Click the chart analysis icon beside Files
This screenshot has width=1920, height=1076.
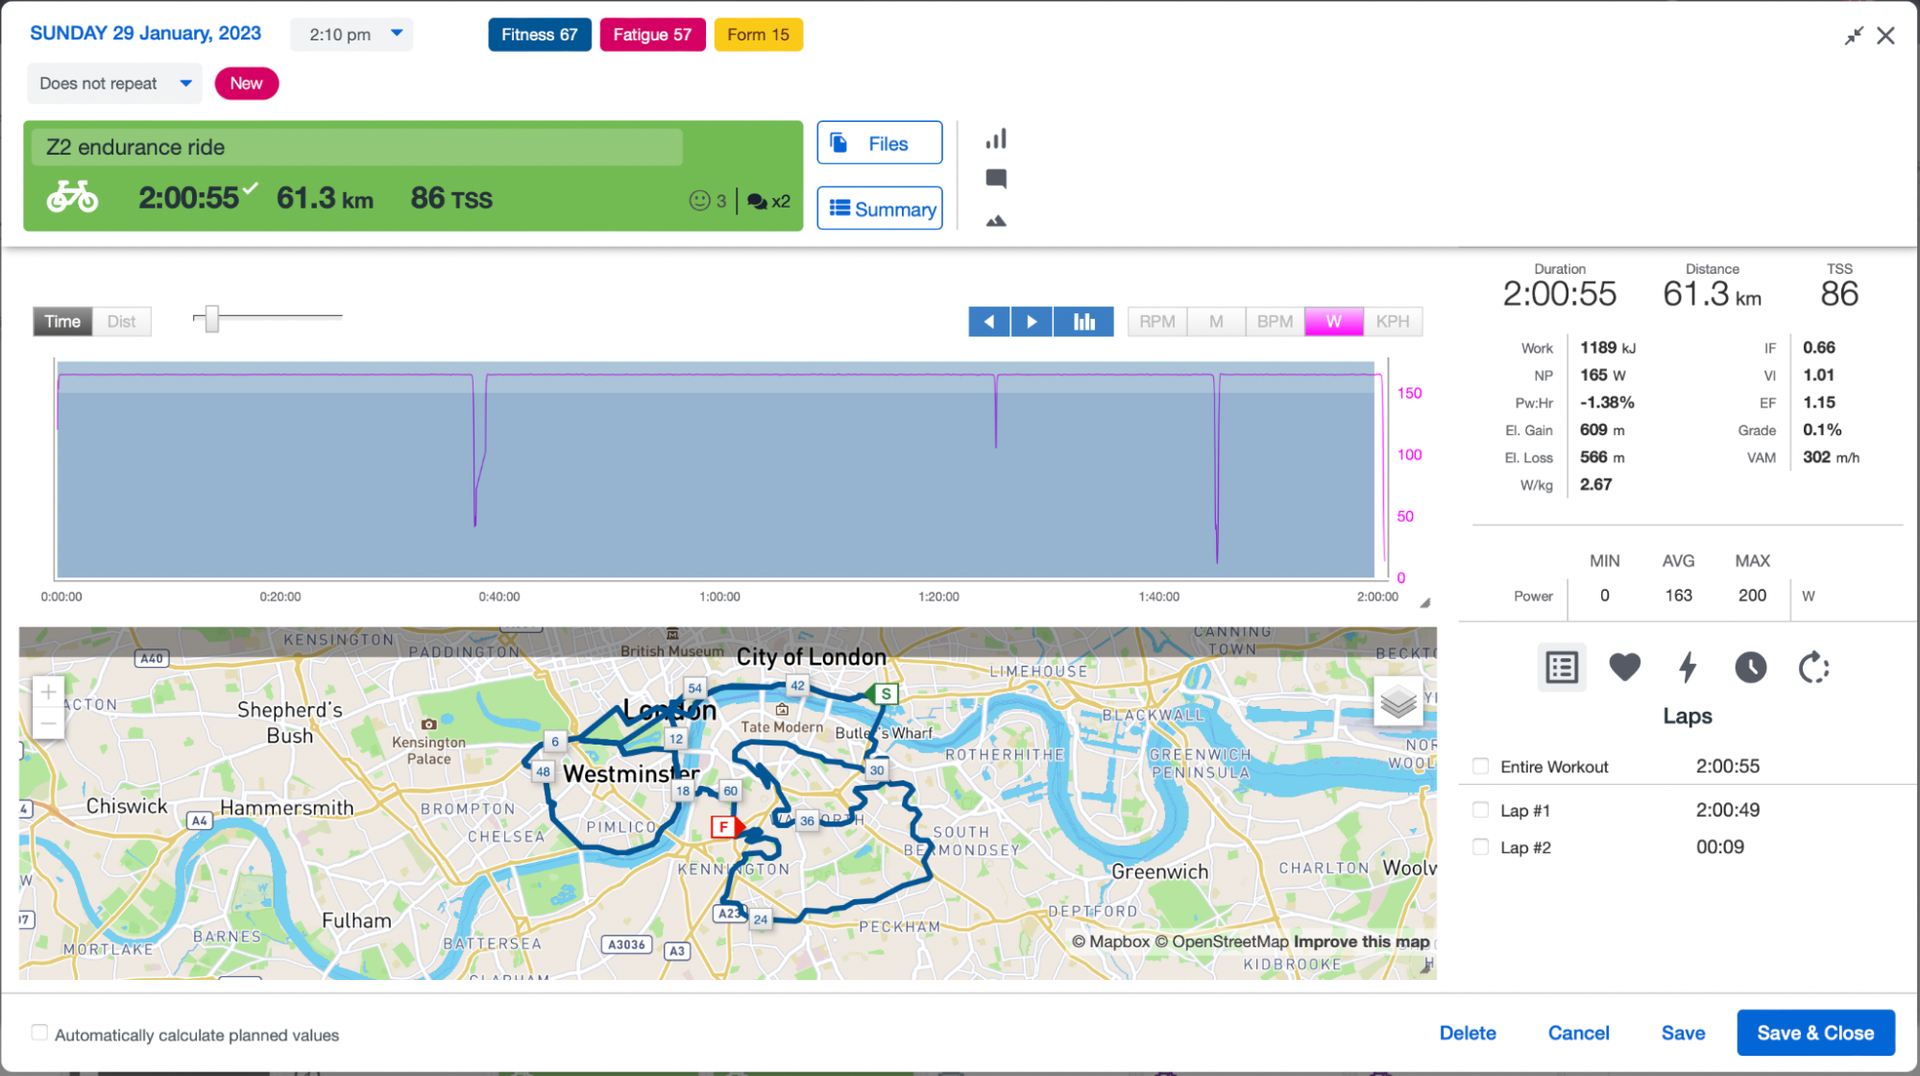coord(995,138)
